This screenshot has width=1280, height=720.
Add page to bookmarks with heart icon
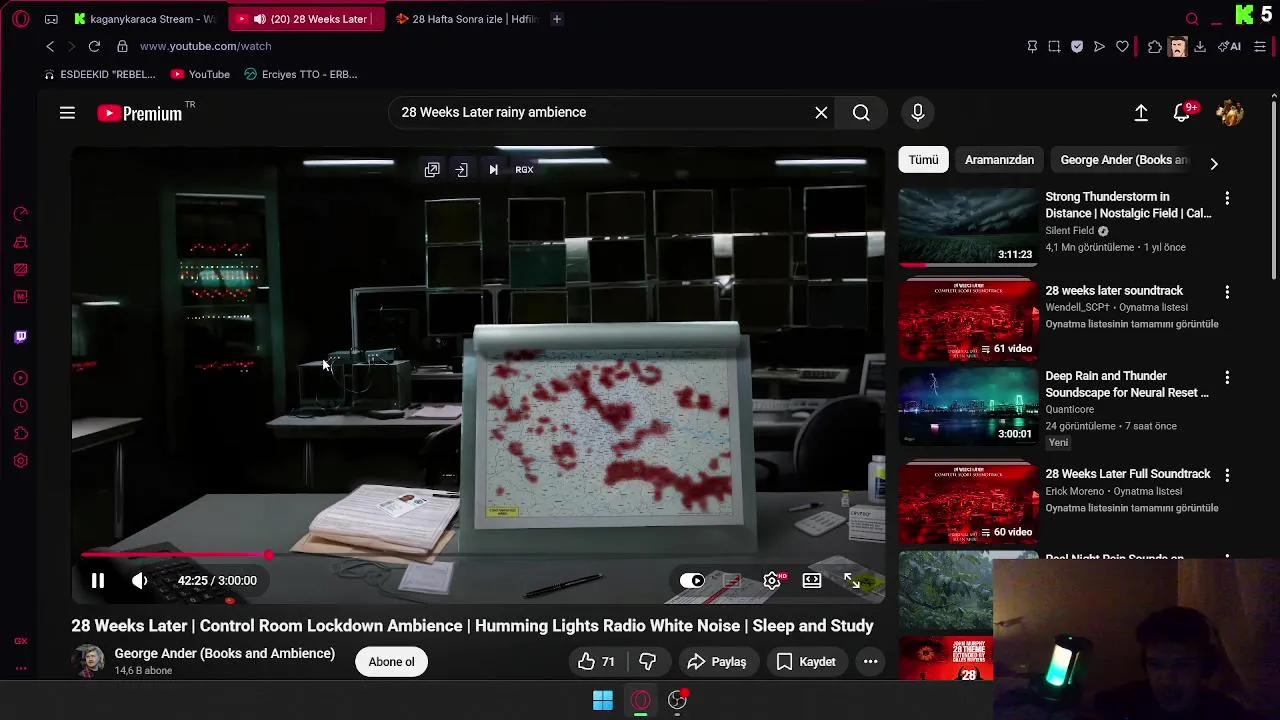coord(1122,46)
